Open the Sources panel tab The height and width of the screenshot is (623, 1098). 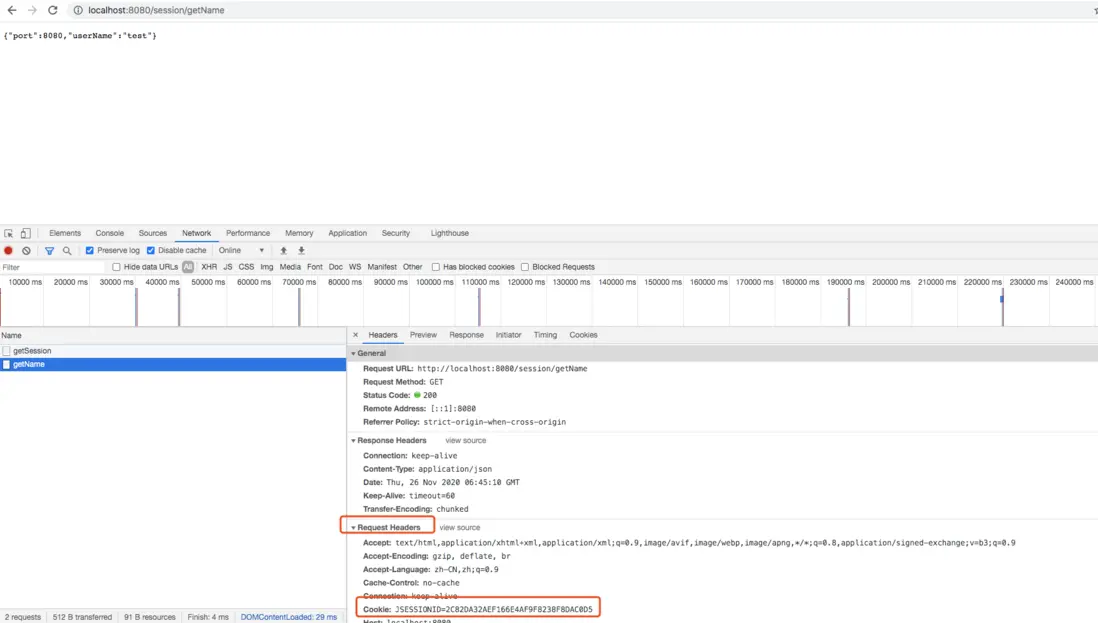(153, 233)
